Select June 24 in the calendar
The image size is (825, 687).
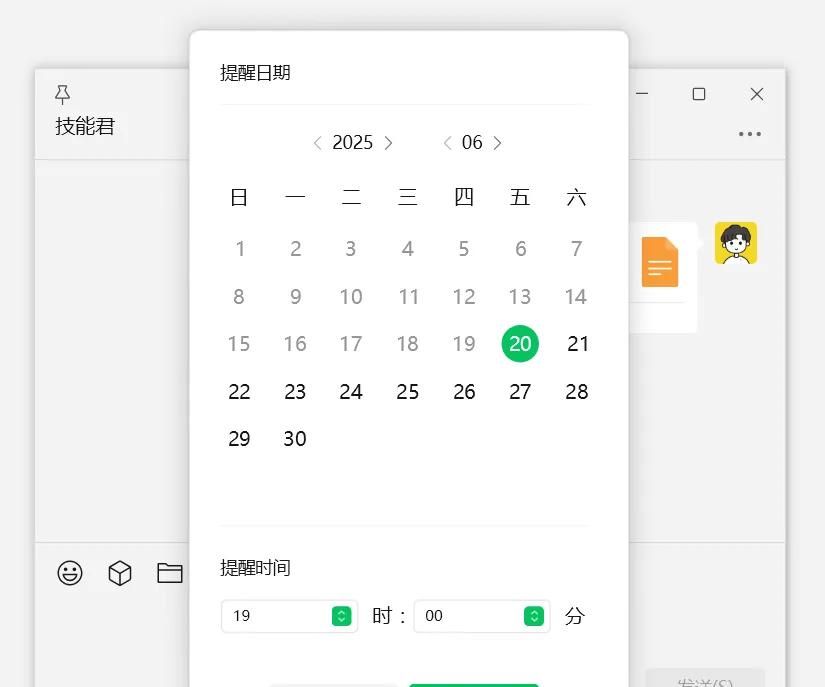(x=351, y=392)
